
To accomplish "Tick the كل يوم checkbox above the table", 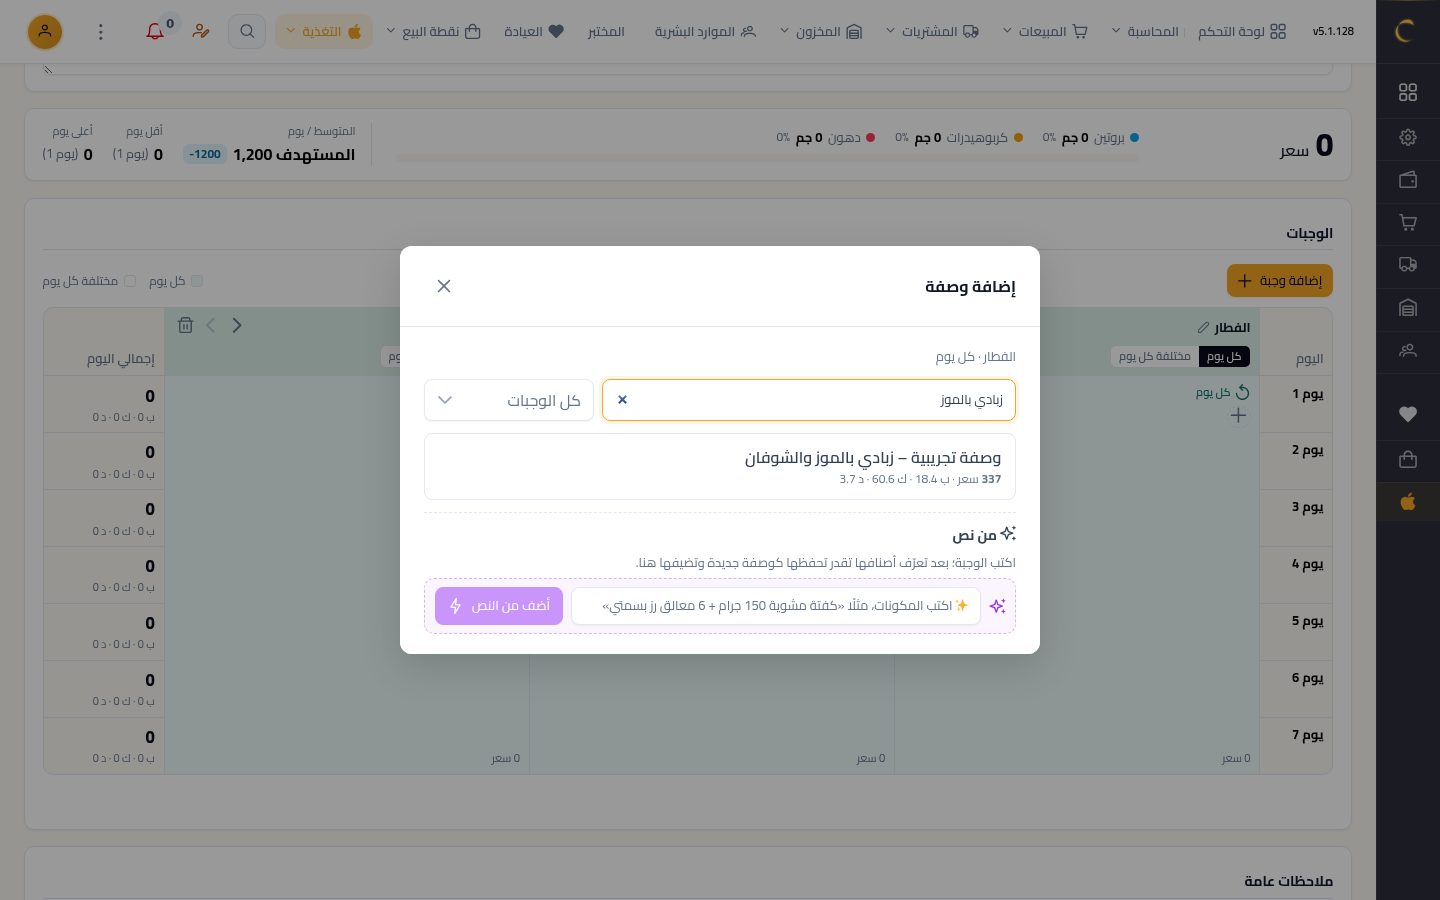I will click(197, 281).
